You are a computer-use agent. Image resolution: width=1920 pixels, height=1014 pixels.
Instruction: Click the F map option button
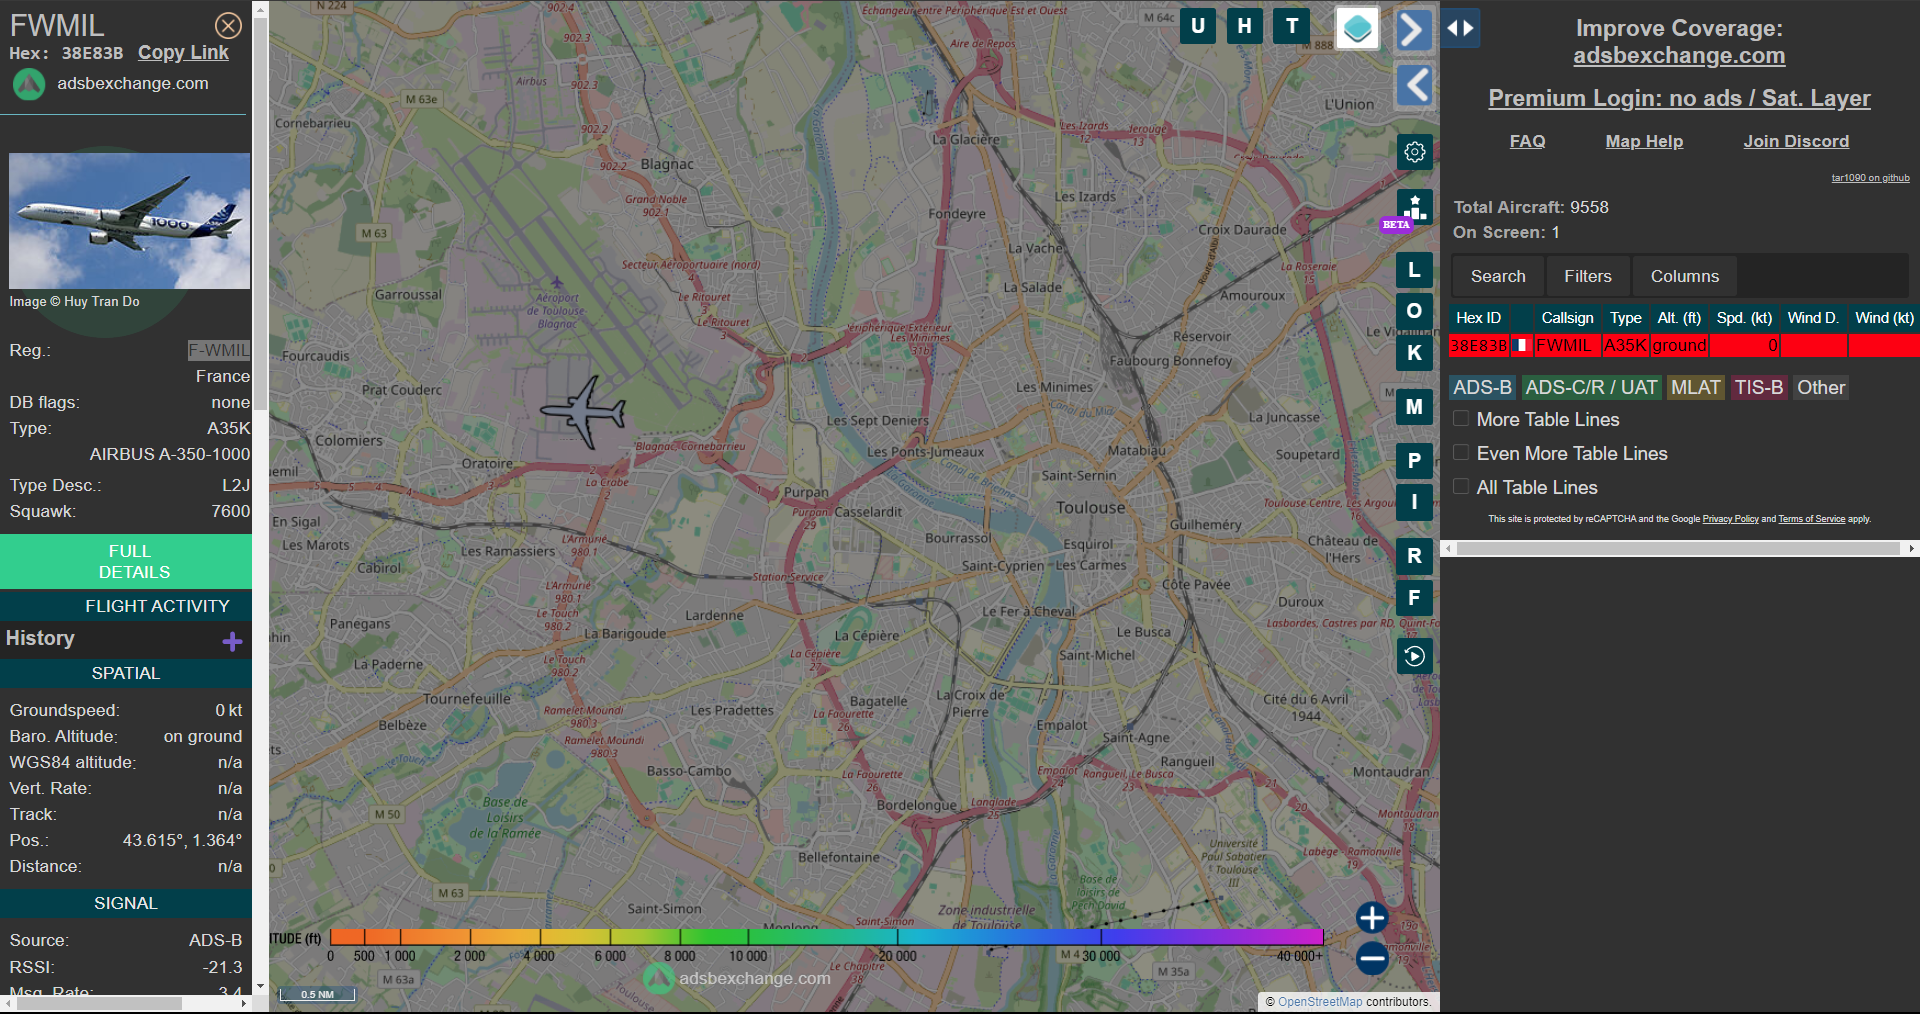1414,598
